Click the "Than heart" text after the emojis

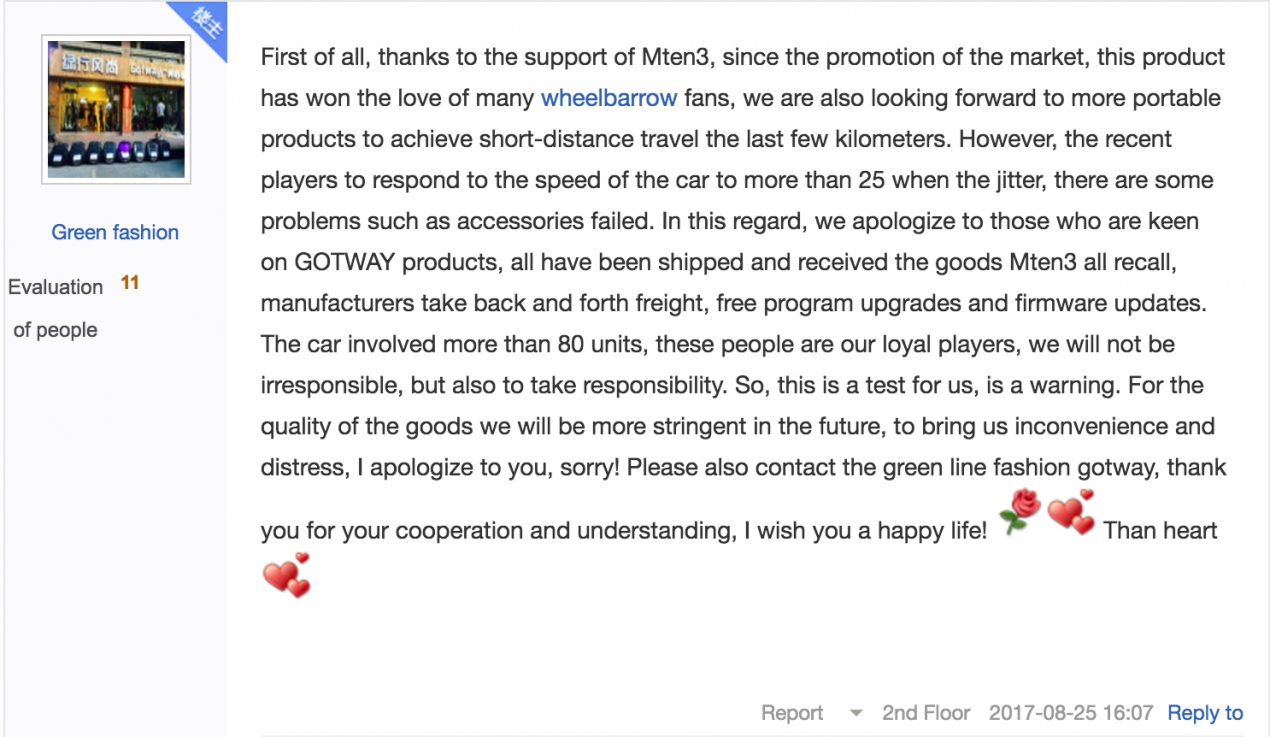point(1160,530)
